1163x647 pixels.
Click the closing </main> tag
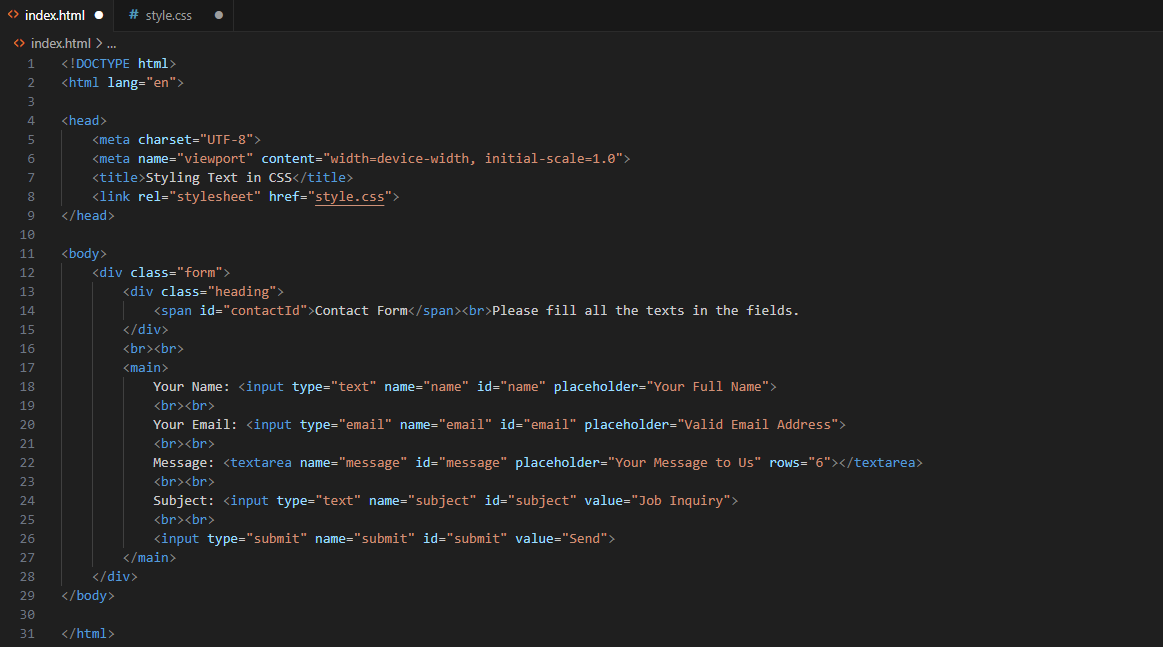coord(149,558)
